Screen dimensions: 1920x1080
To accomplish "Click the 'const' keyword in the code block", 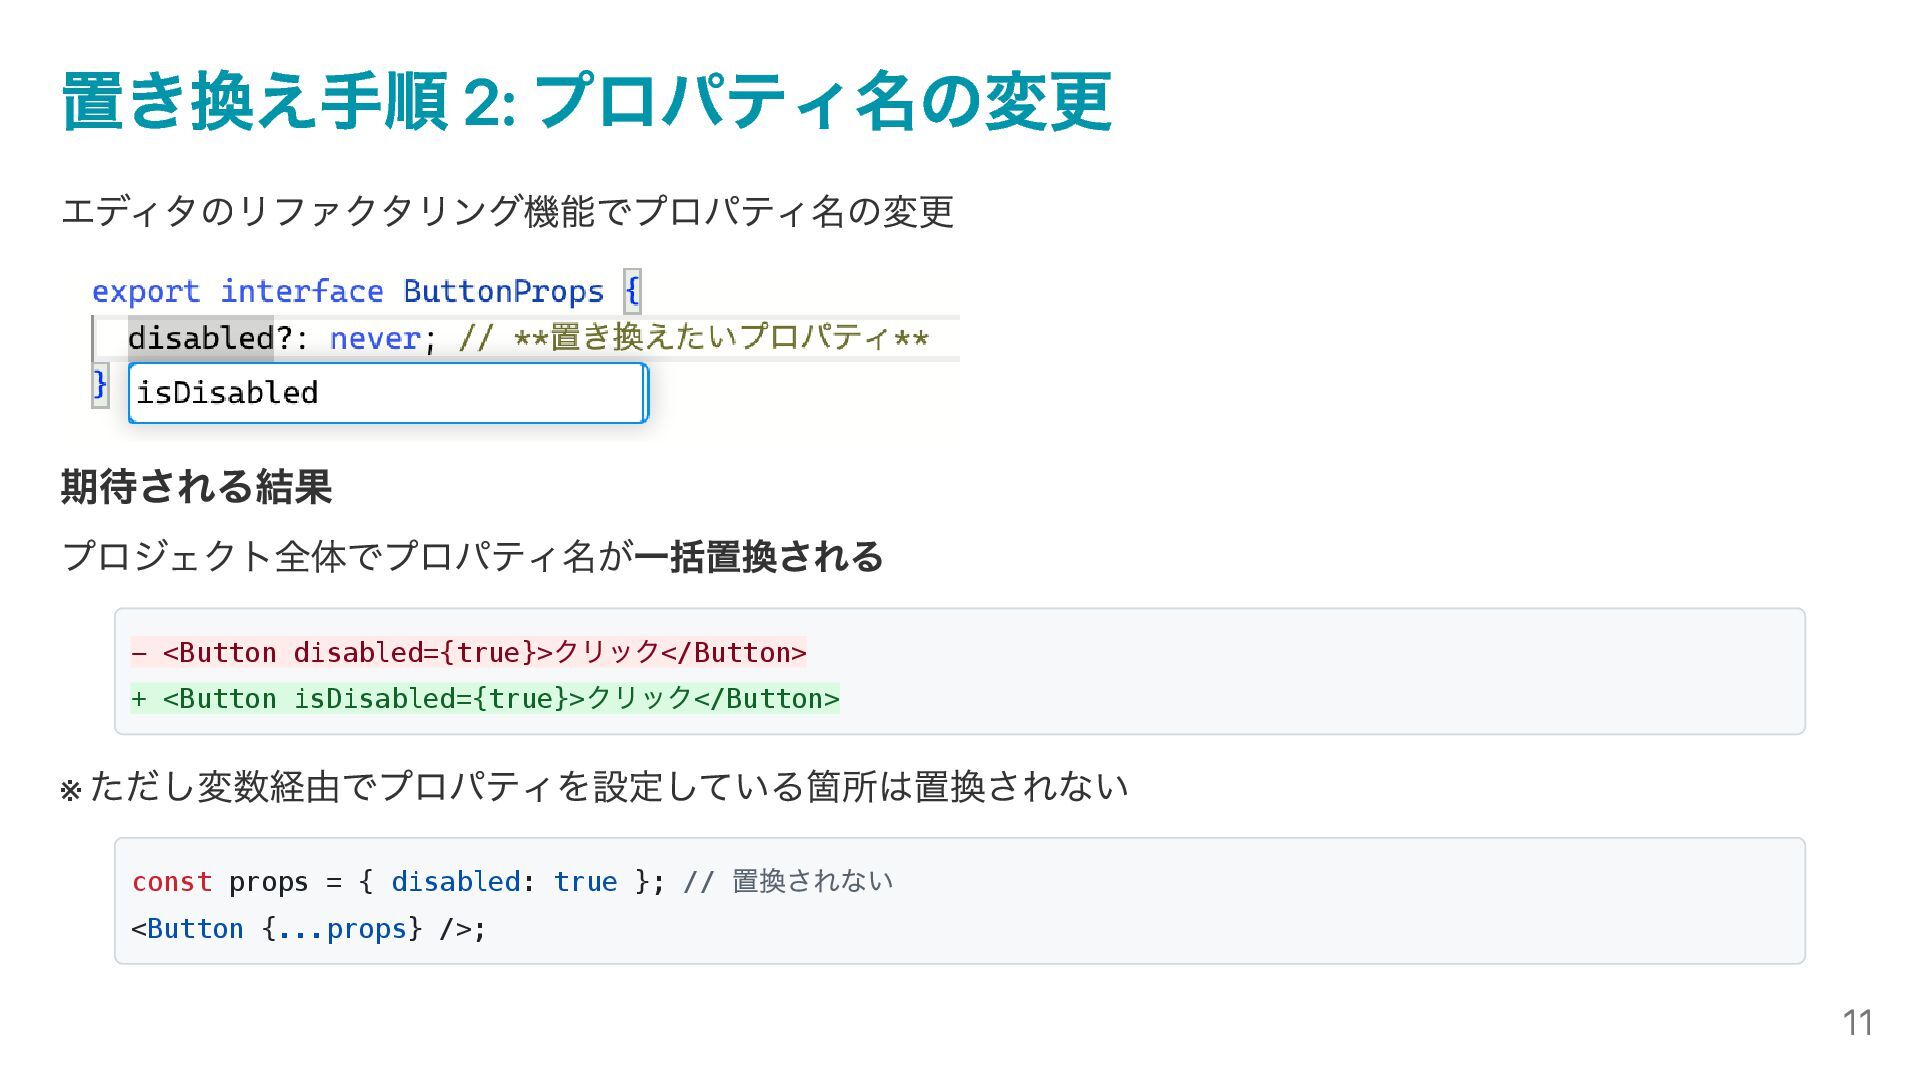I will tap(171, 881).
